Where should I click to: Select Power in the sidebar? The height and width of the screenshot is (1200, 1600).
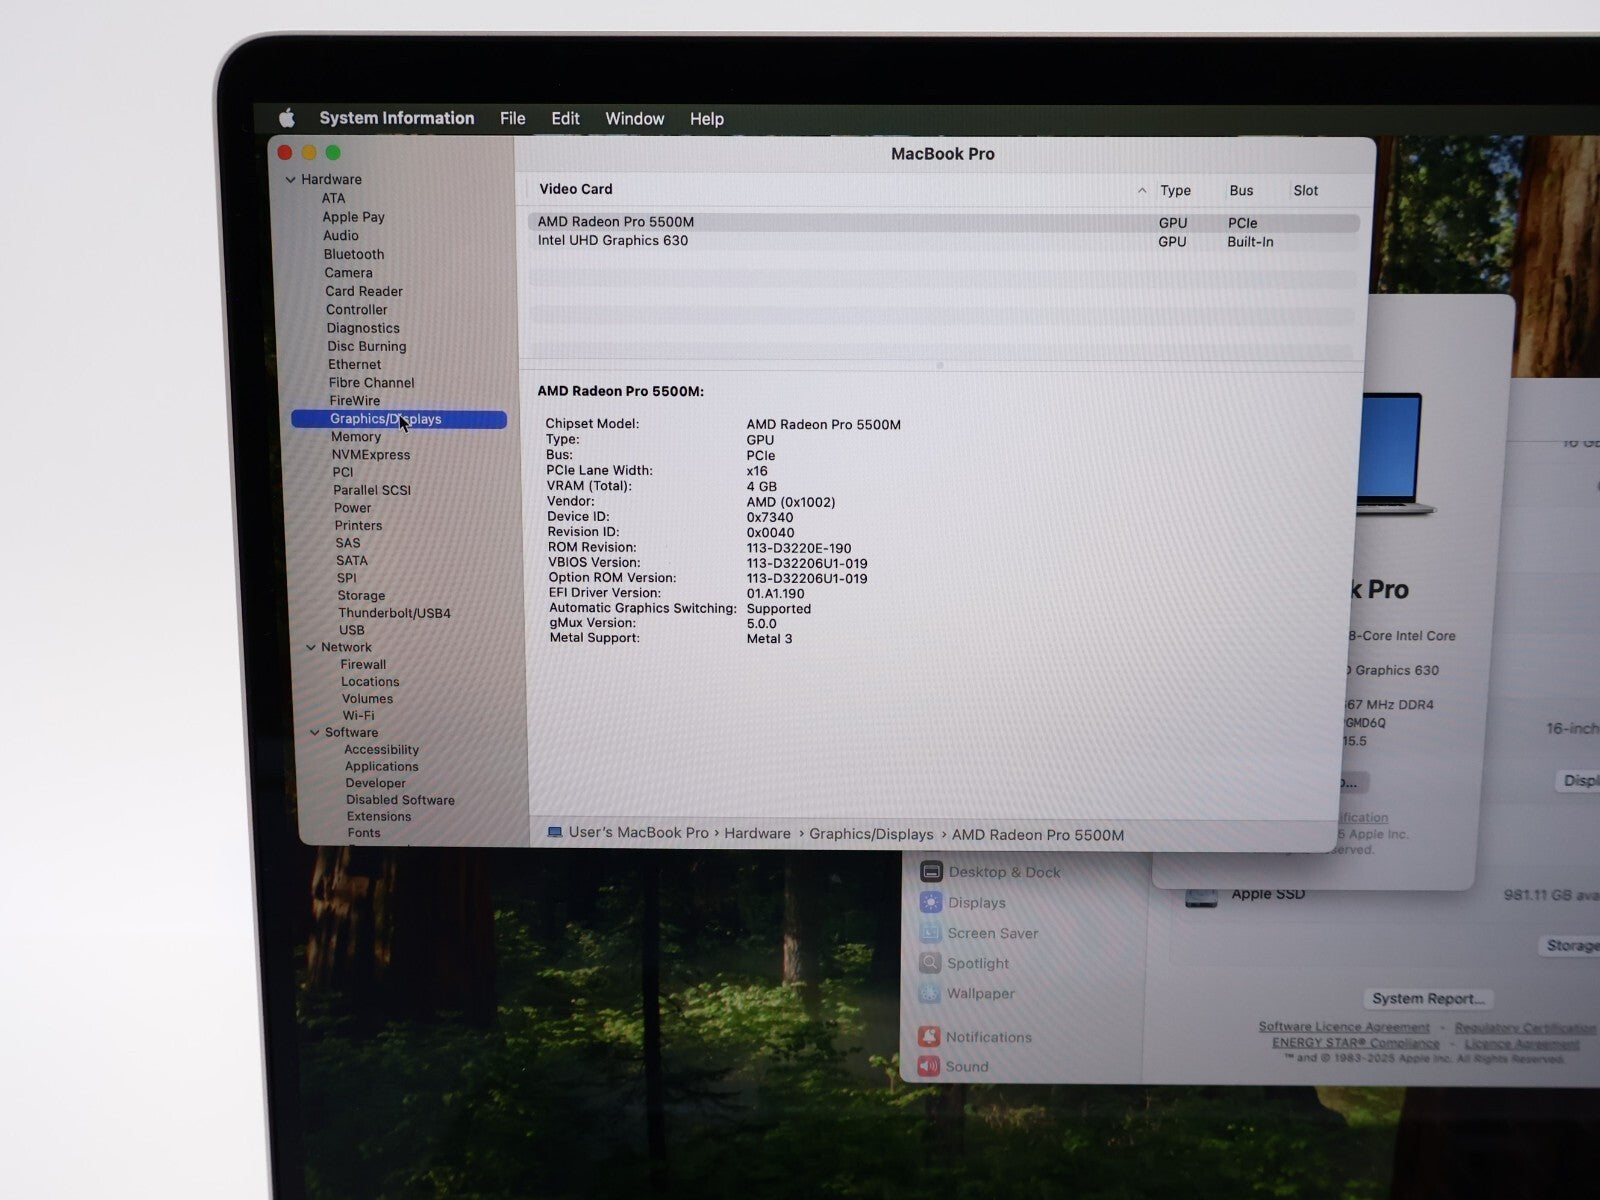click(352, 508)
